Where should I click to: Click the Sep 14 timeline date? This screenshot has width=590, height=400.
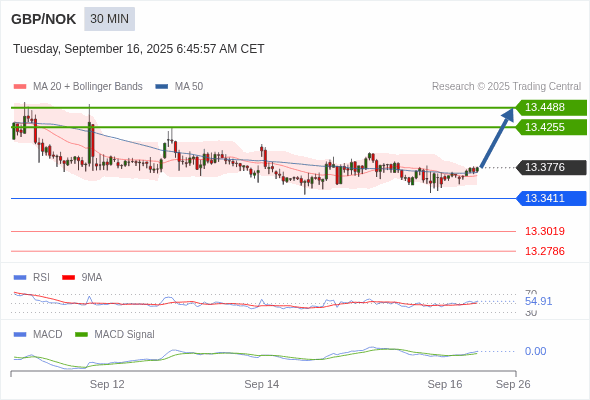(x=262, y=384)
